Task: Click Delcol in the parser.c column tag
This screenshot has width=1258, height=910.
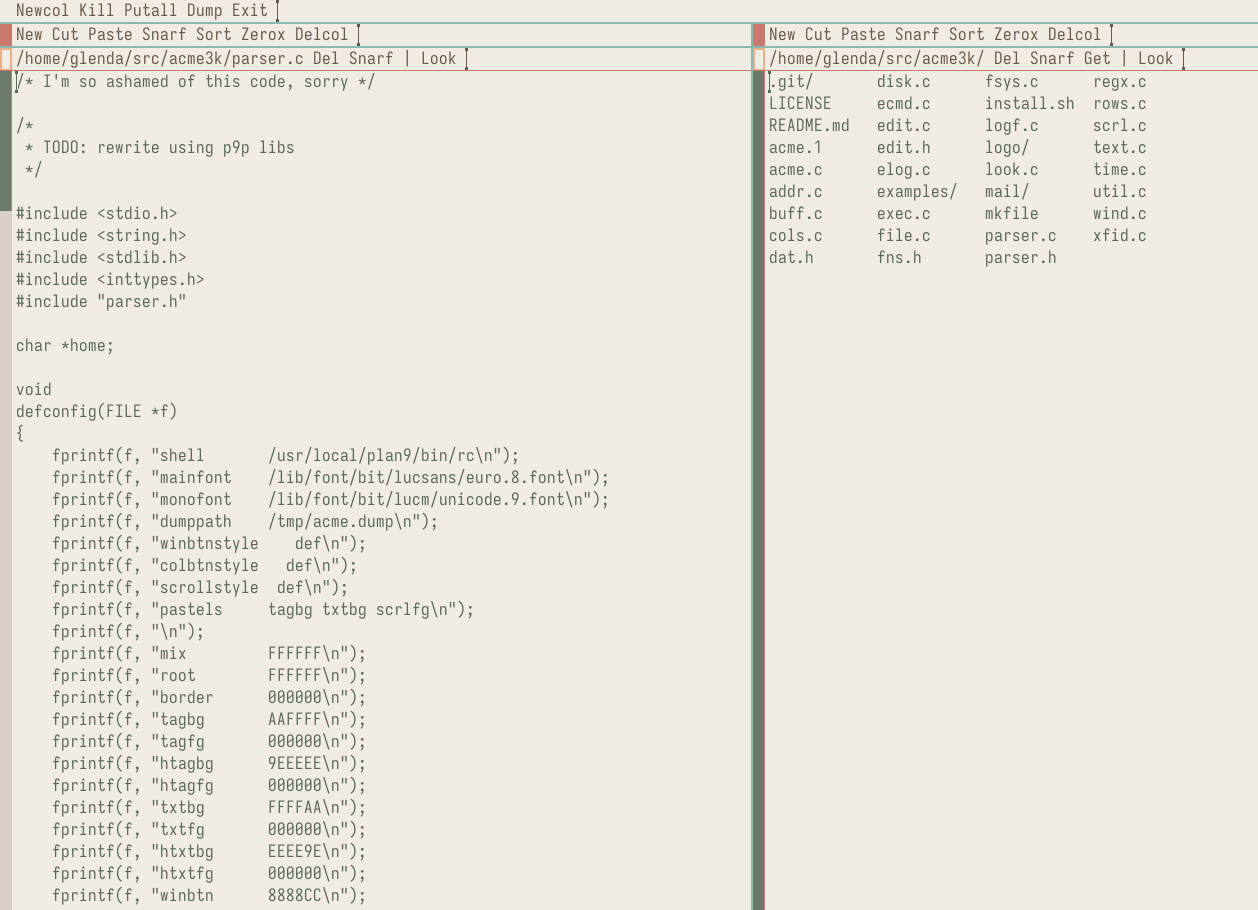Action: click(322, 35)
